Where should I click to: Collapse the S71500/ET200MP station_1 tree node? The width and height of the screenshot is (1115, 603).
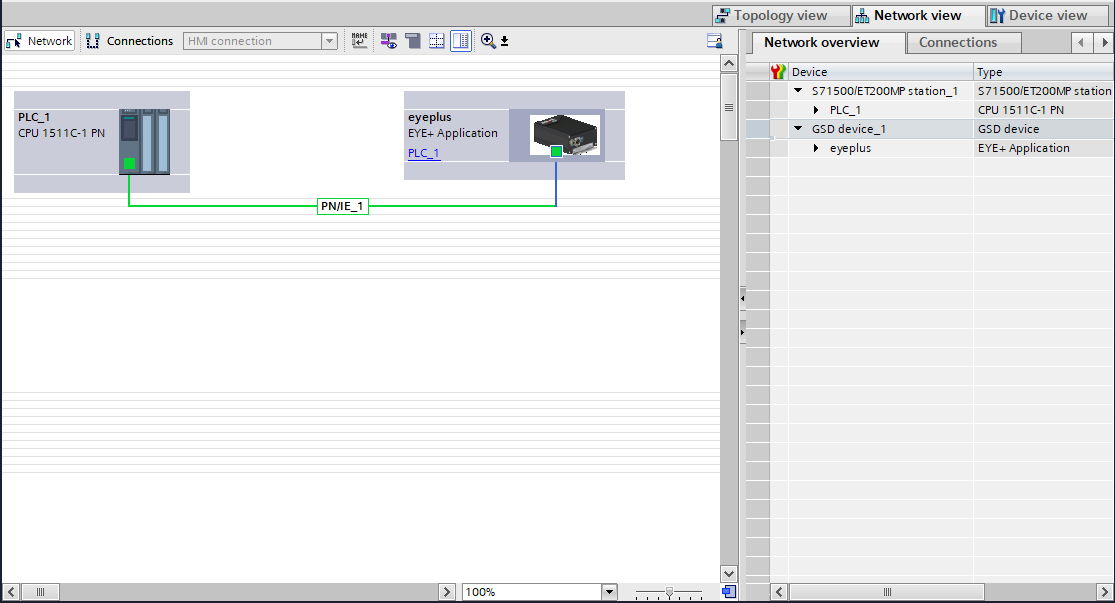pos(799,91)
